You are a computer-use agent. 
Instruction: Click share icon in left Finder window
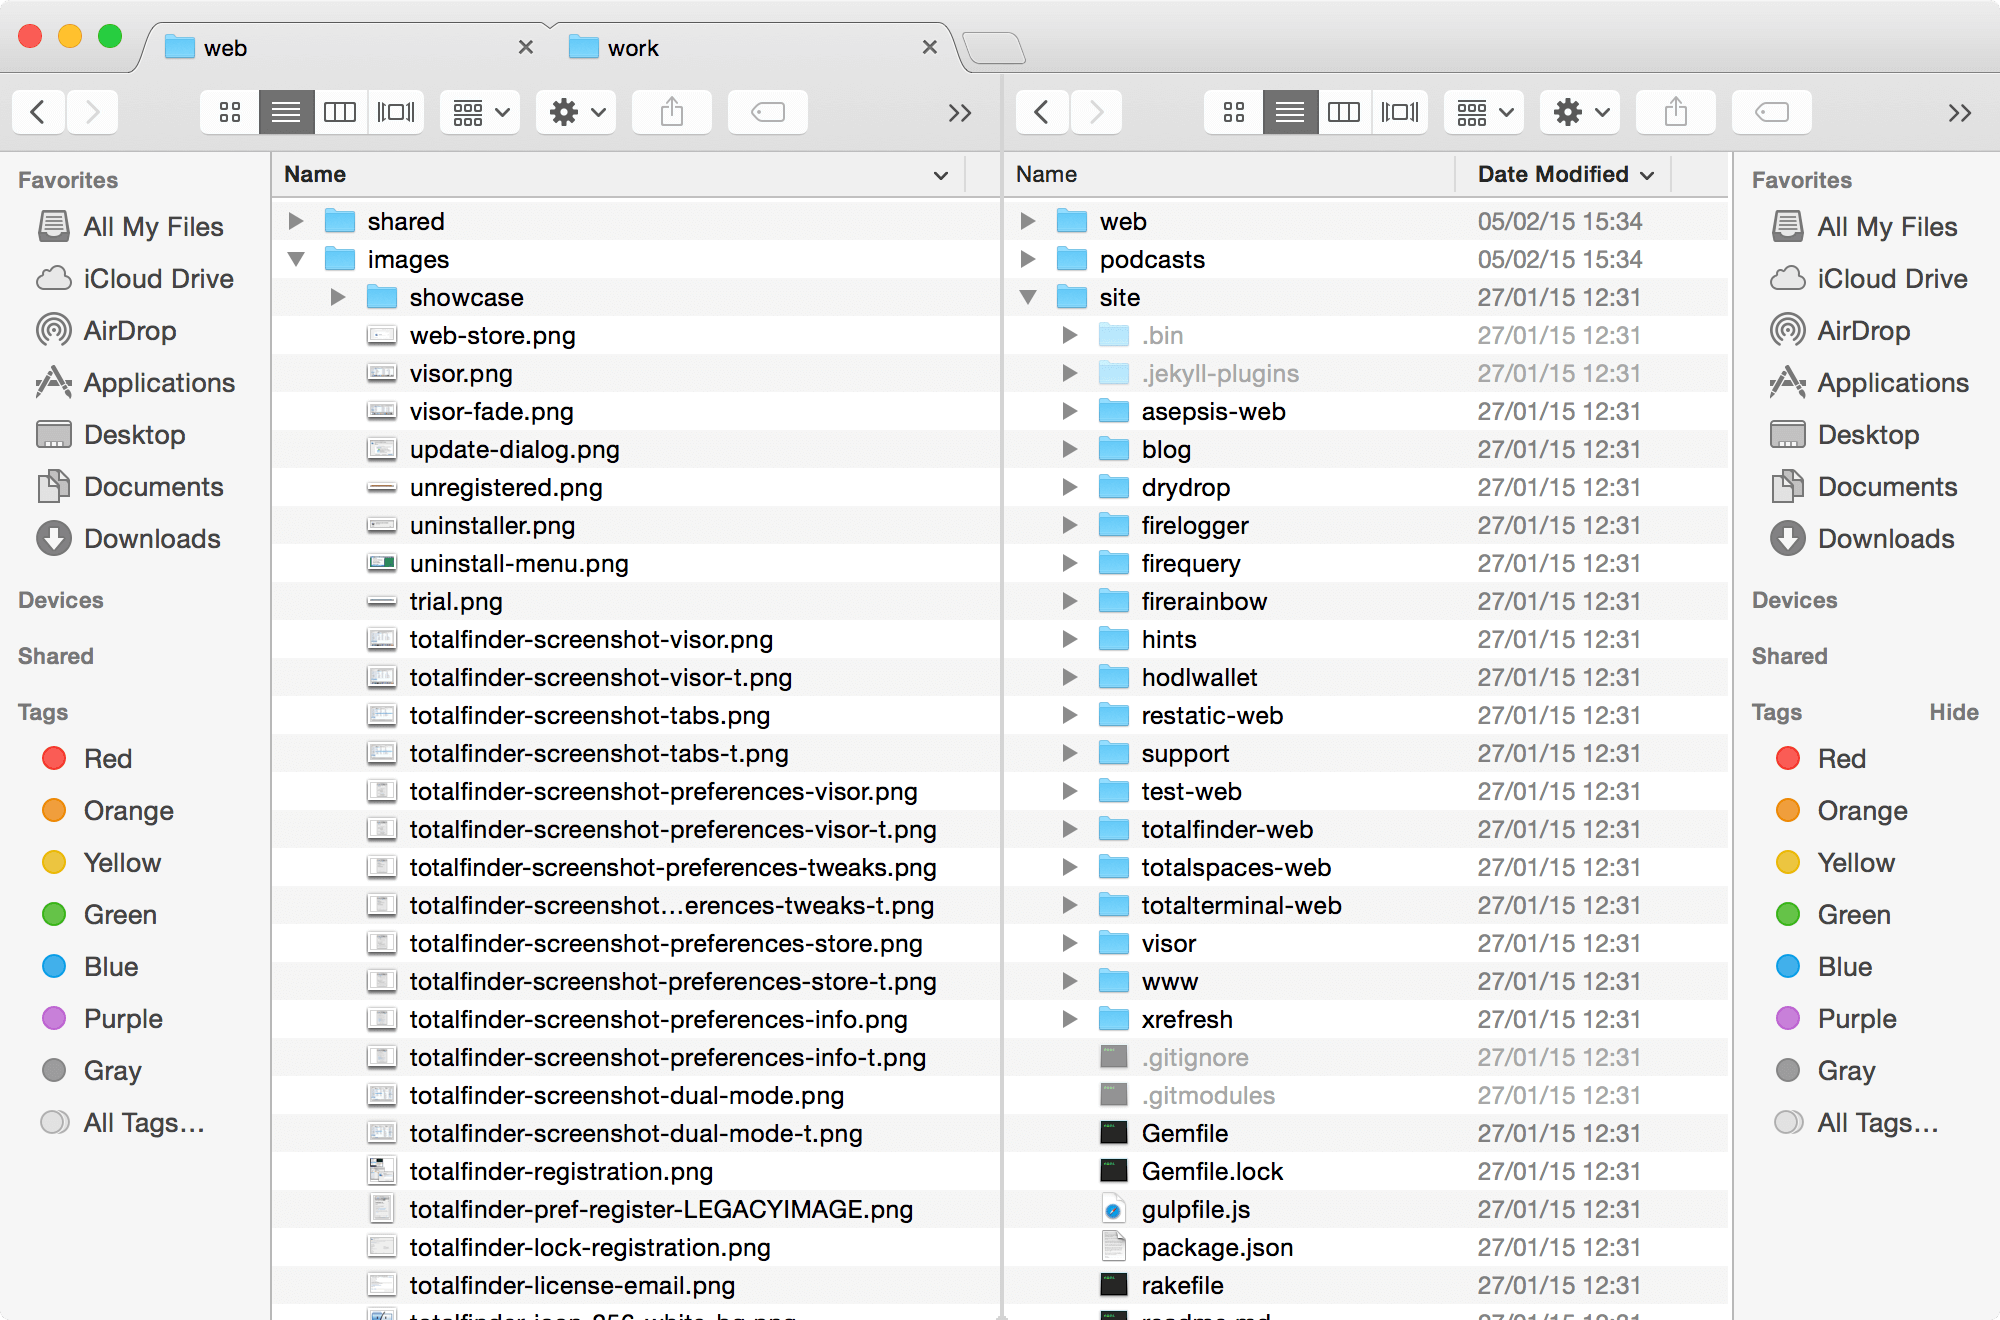pos(672,112)
